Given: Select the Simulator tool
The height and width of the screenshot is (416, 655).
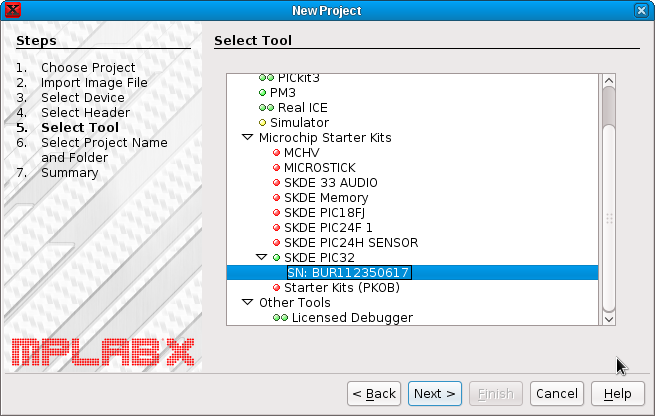Looking at the screenshot, I should click(x=300, y=123).
